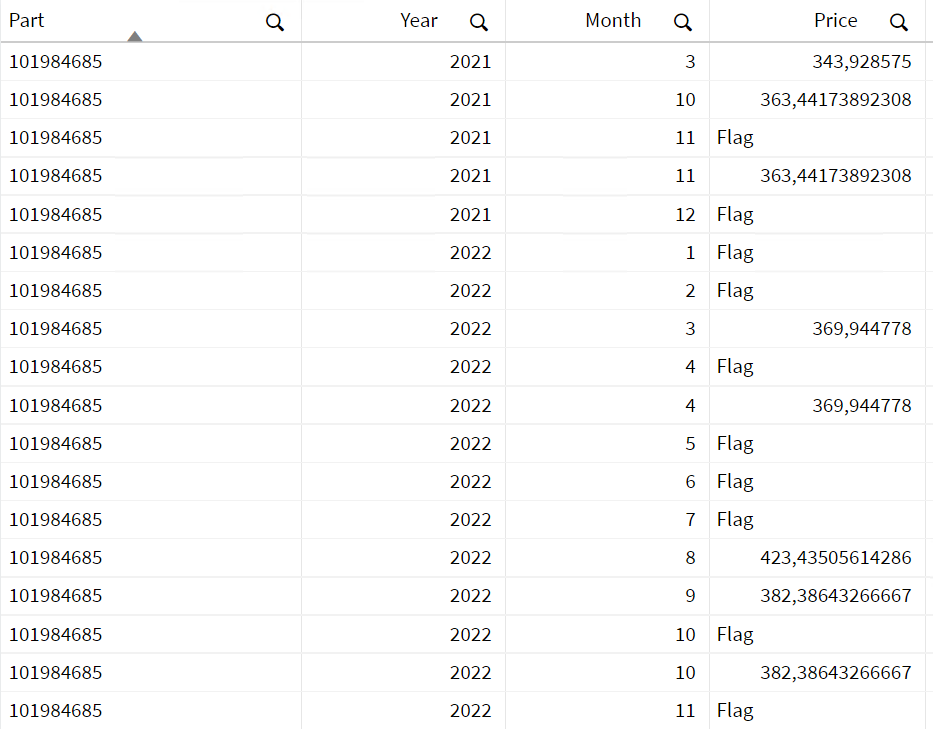Sort table by the Part header label

[27, 20]
